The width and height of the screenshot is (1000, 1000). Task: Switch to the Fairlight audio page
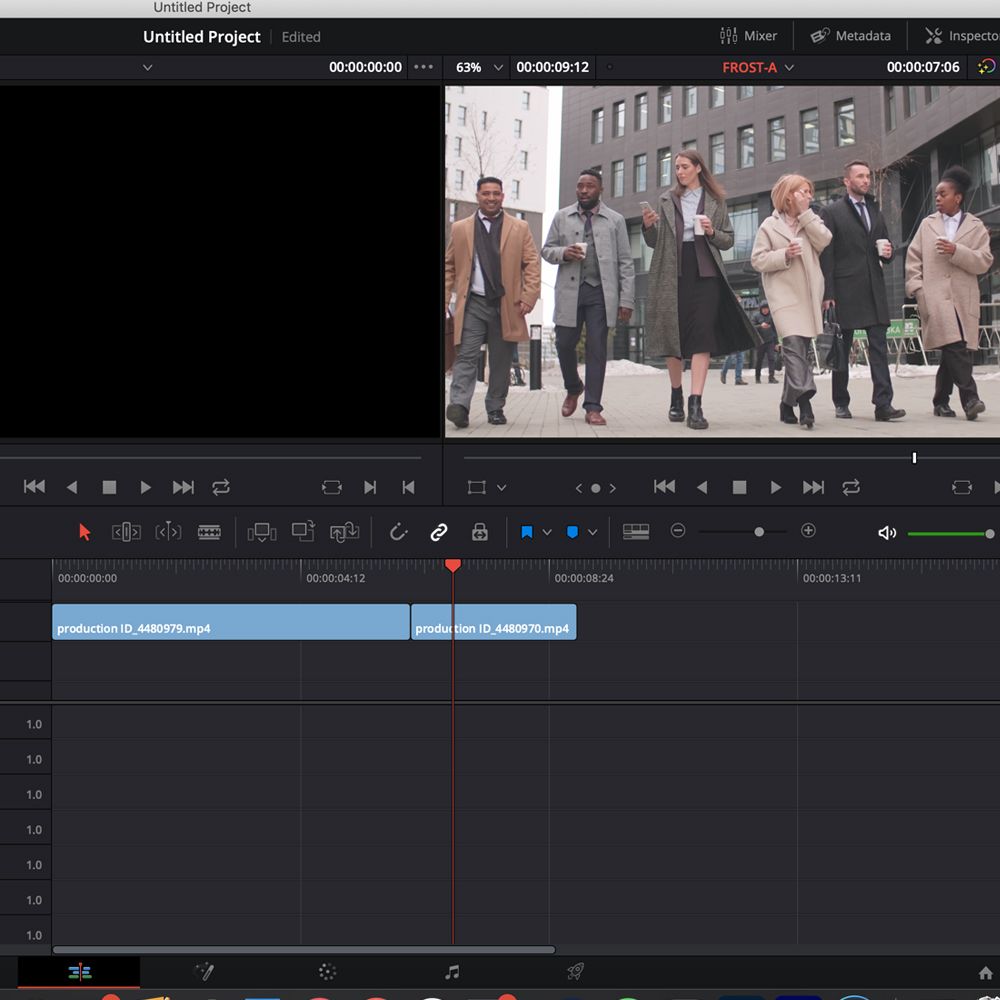[x=451, y=970]
